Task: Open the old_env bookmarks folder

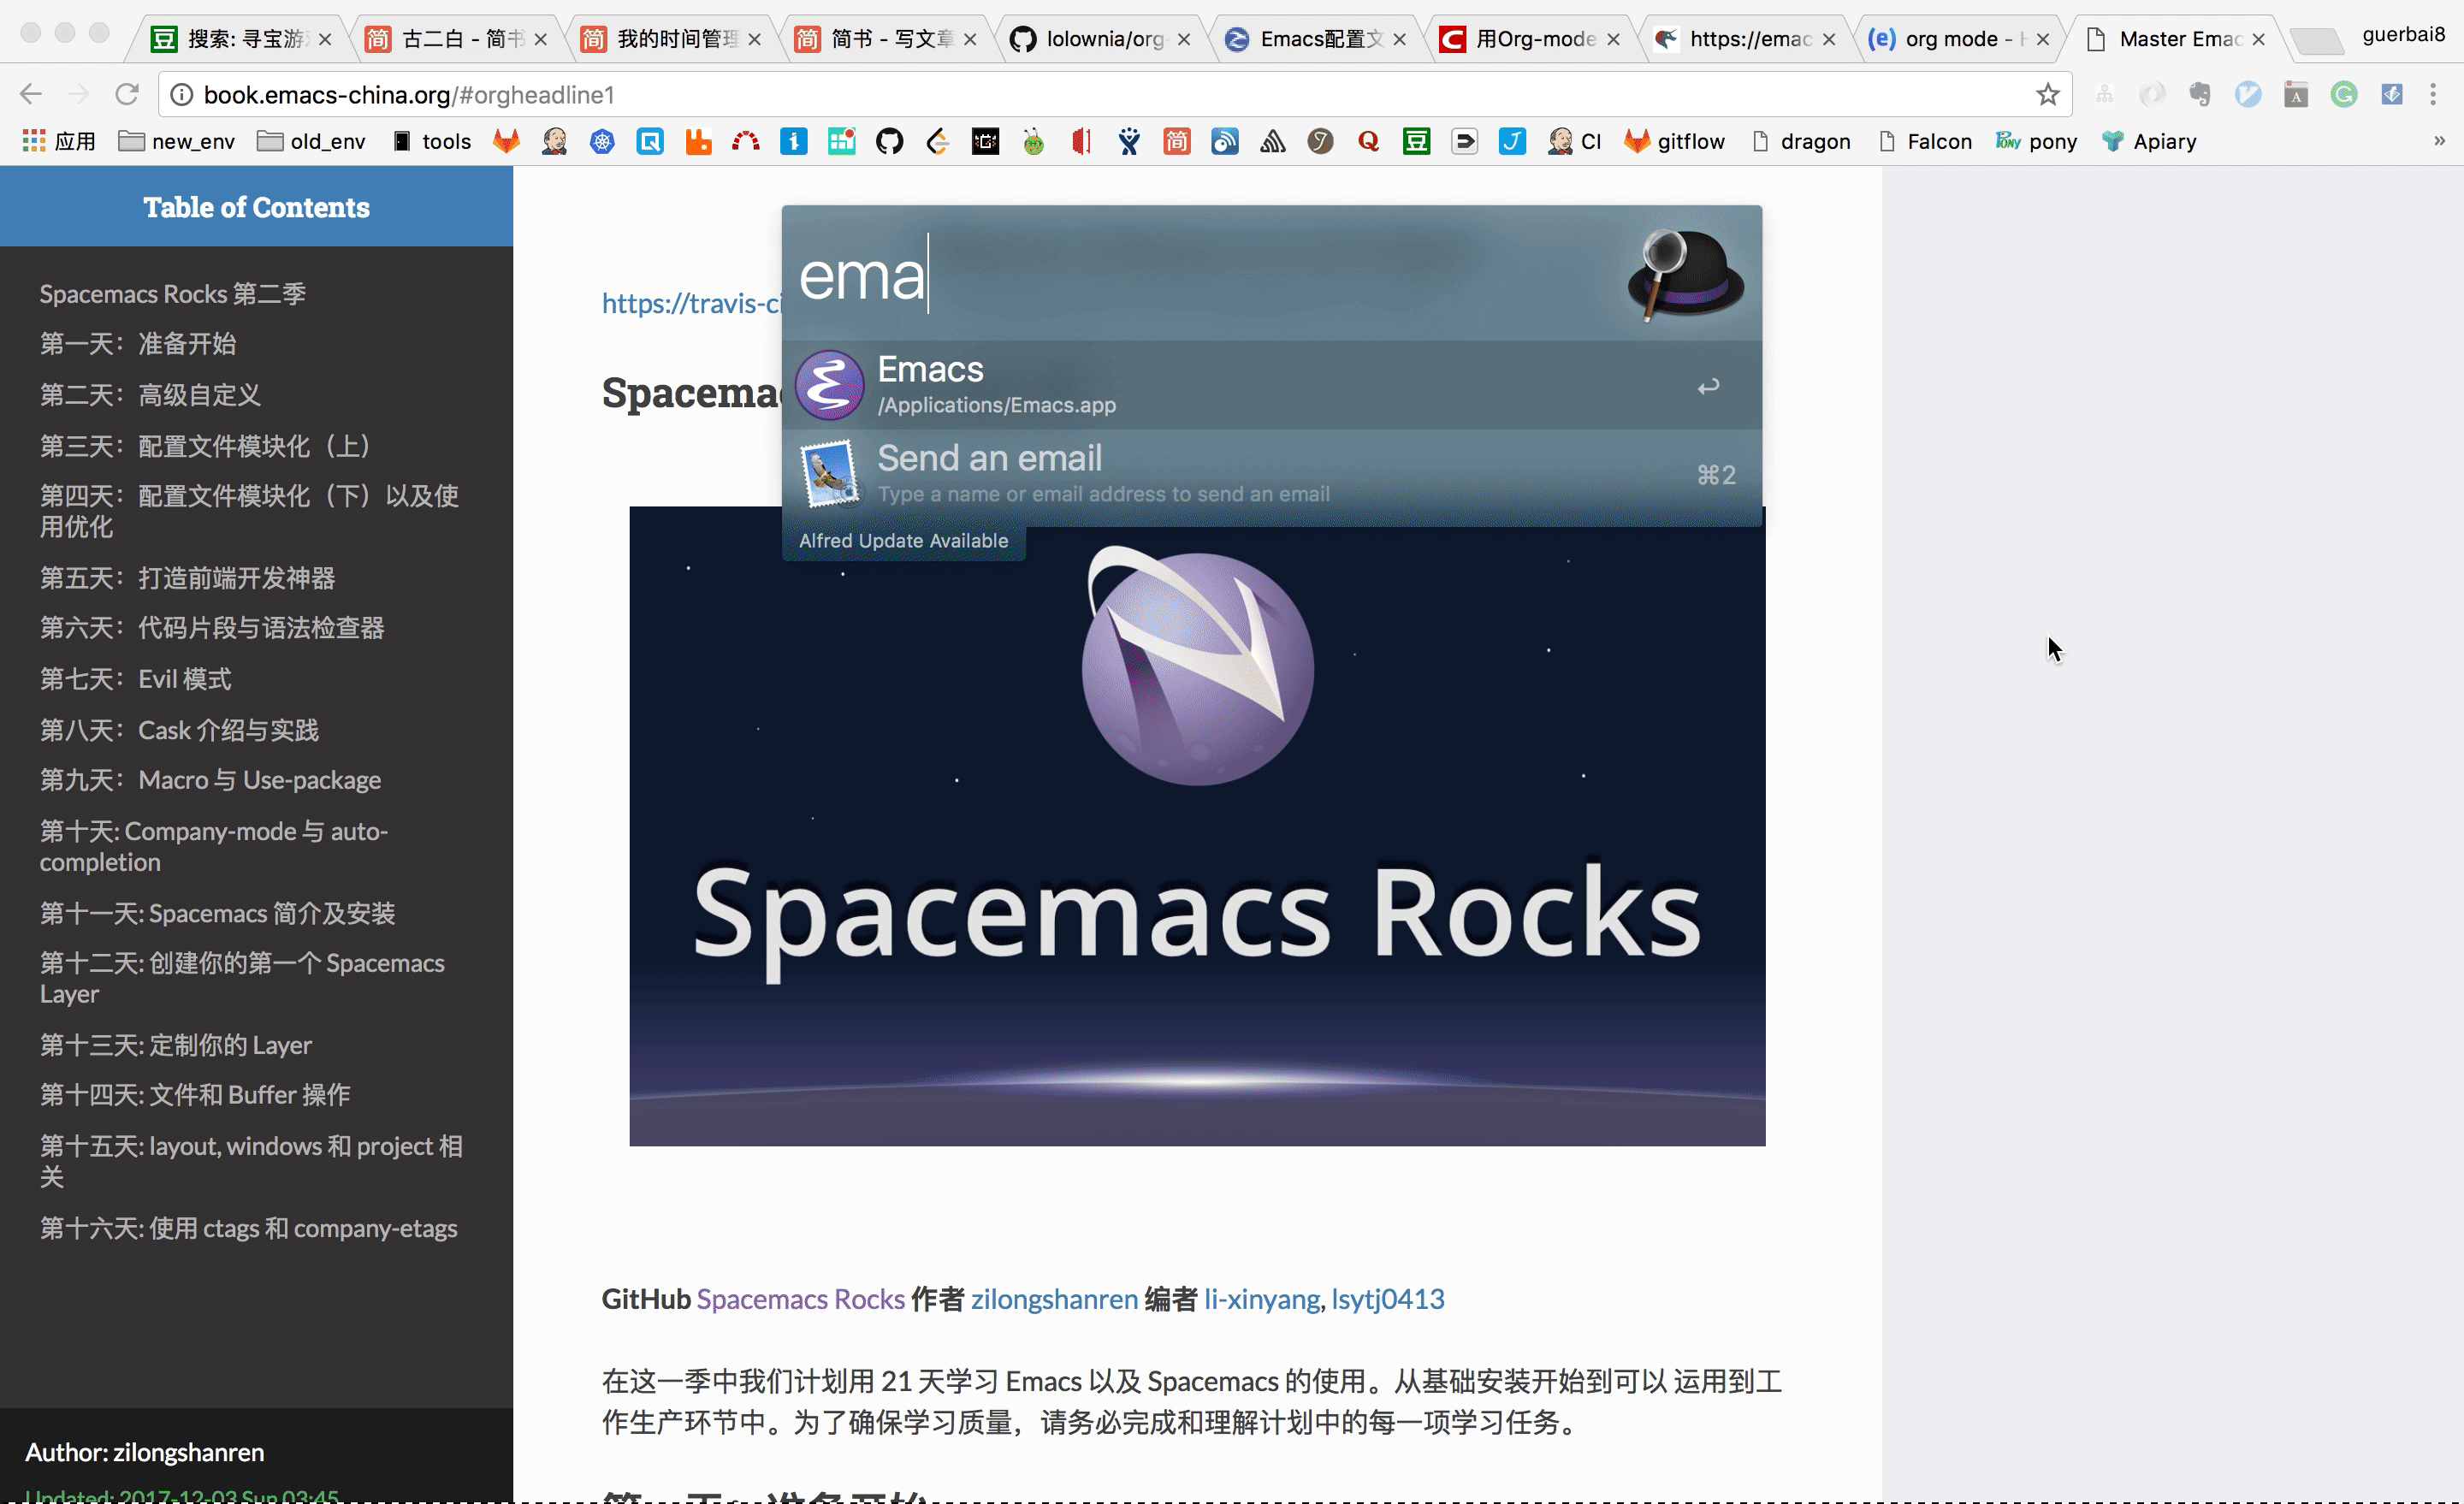Action: (x=311, y=141)
